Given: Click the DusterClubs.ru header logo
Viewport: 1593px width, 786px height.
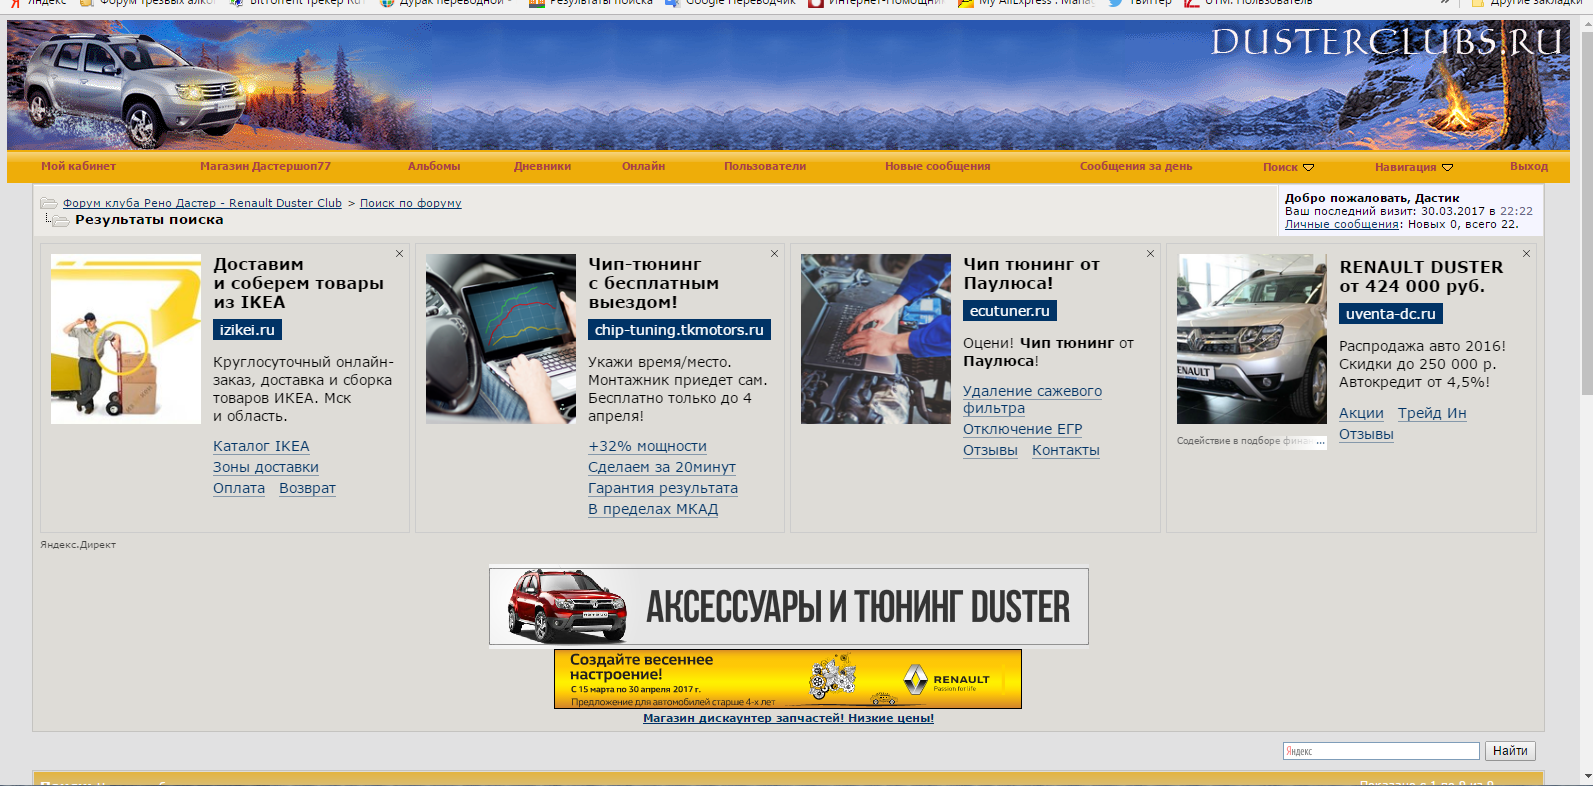Looking at the screenshot, I should point(1386,42).
